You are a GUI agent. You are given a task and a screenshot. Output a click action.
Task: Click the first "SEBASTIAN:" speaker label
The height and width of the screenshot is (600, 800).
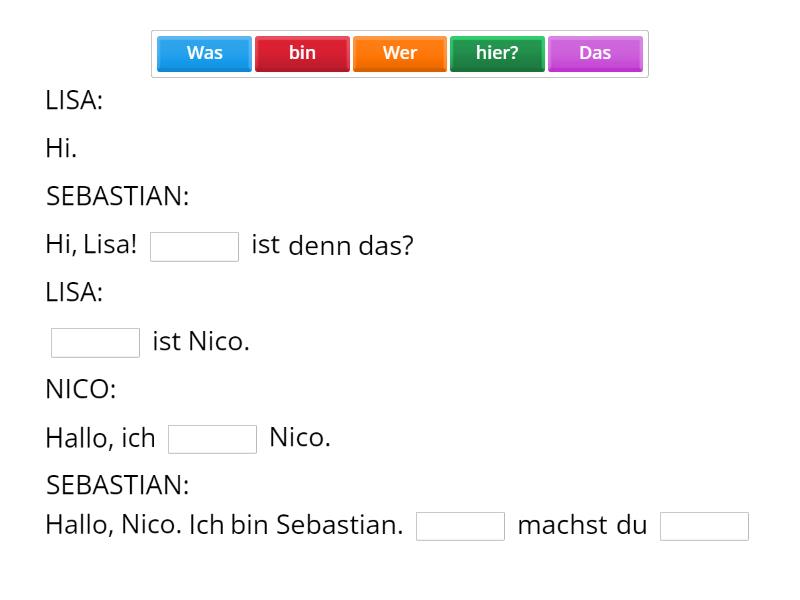click(117, 197)
